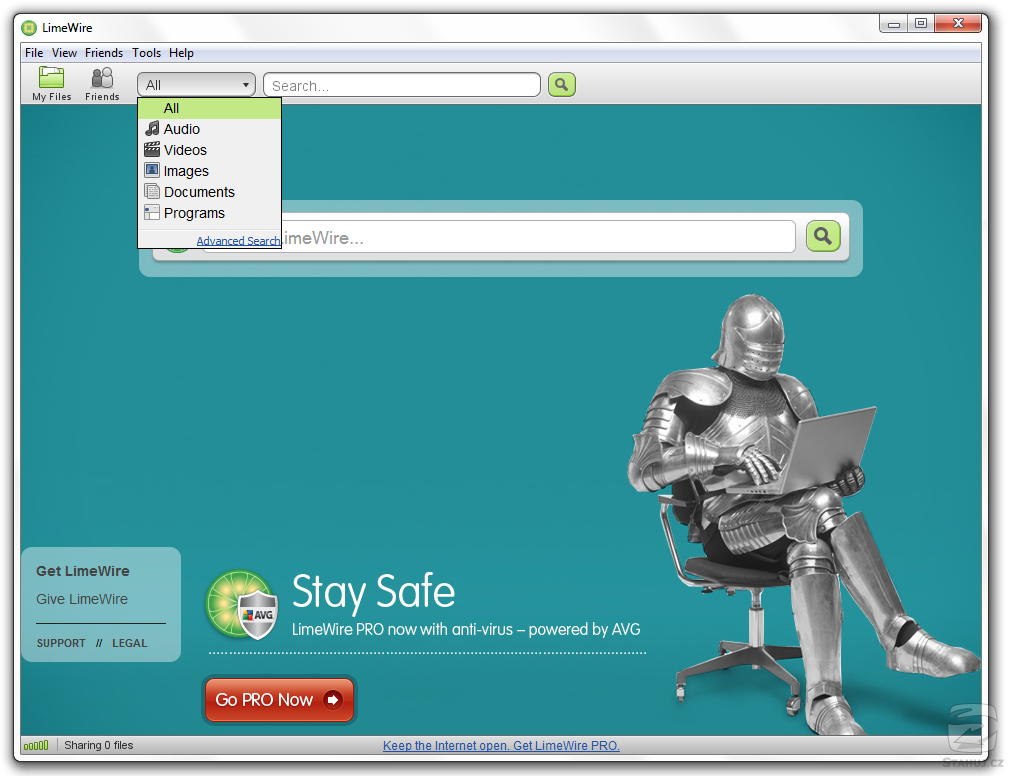Open the Friends menu in the menu bar
Image resolution: width=1011 pixels, height=776 pixels.
(x=104, y=53)
